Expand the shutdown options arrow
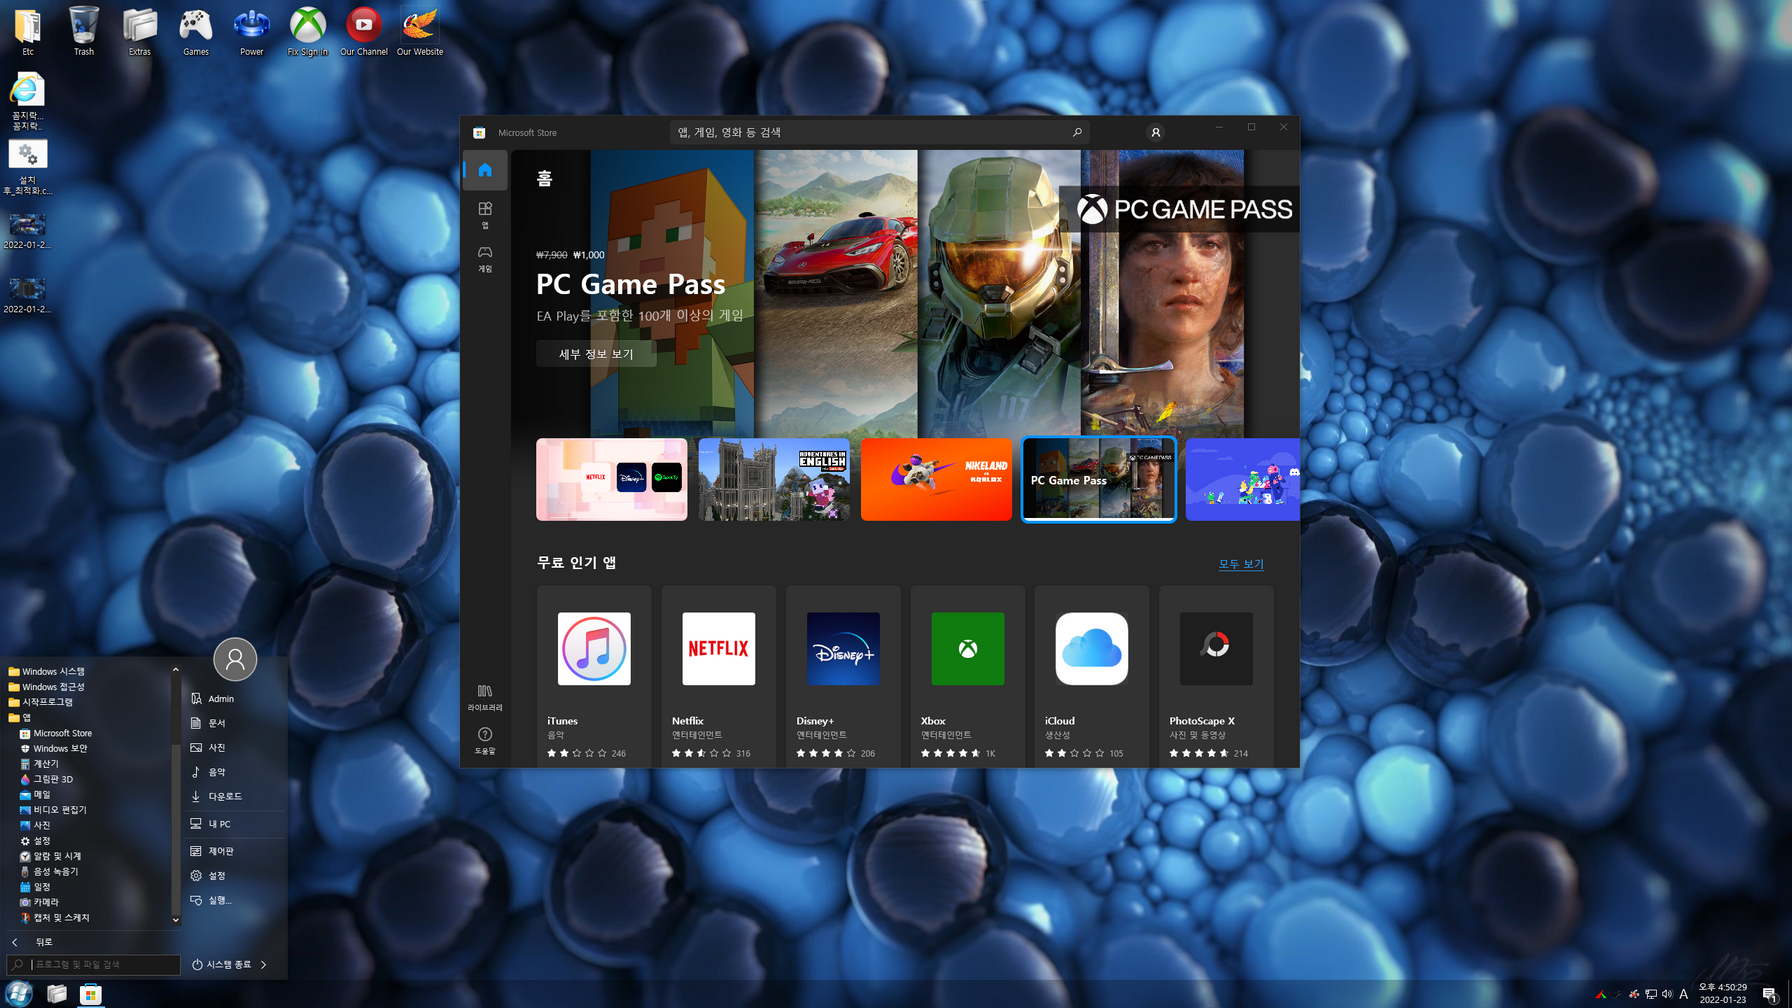Viewport: 1792px width, 1008px height. click(264, 965)
